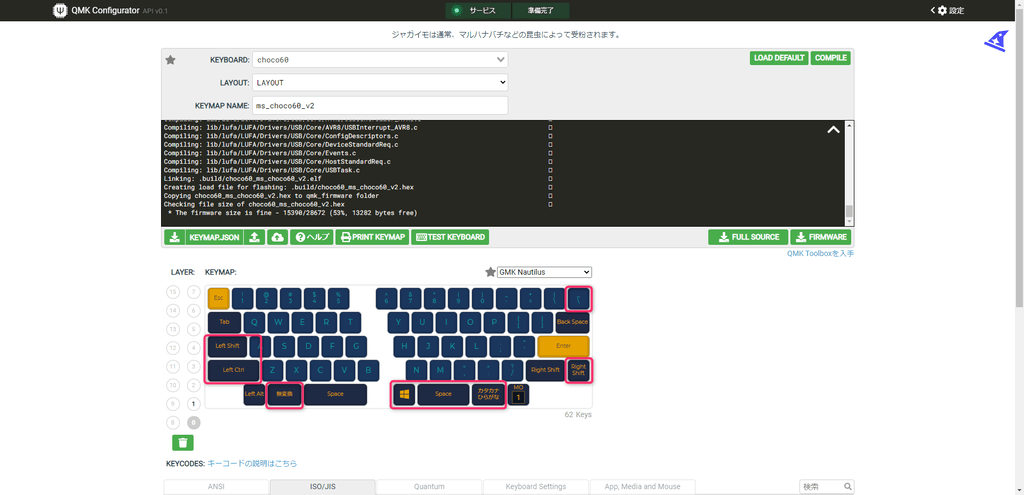
Task: Switch to layer 1
Action: point(194,404)
